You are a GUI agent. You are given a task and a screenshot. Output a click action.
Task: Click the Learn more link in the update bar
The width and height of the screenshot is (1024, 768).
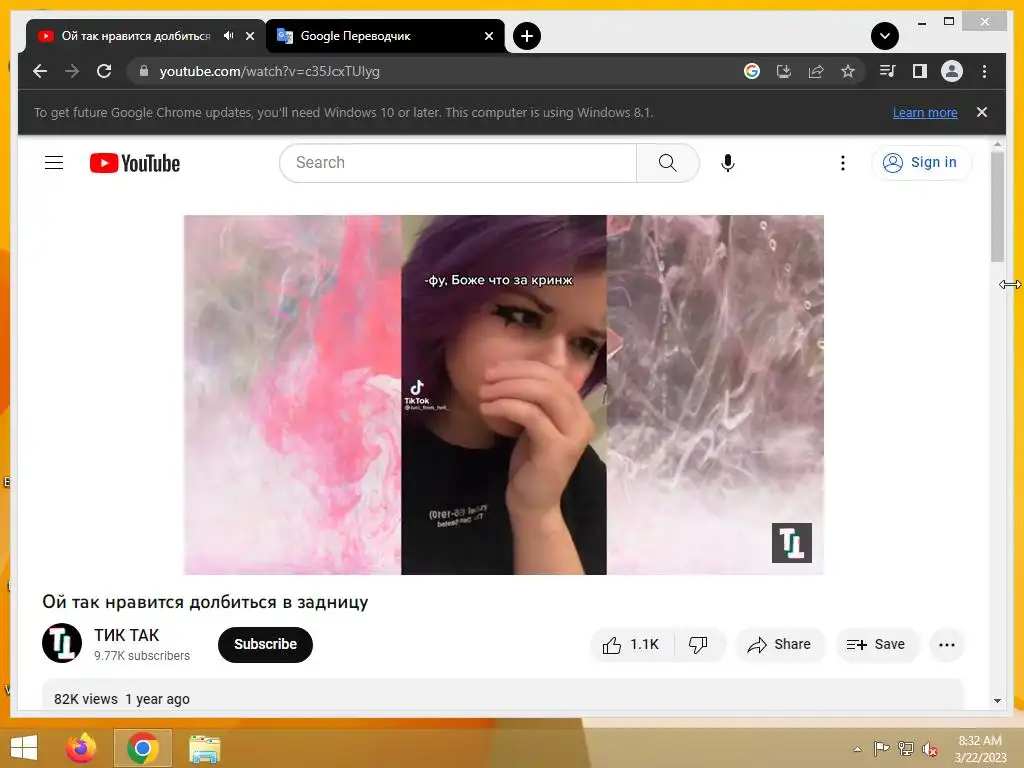point(925,112)
